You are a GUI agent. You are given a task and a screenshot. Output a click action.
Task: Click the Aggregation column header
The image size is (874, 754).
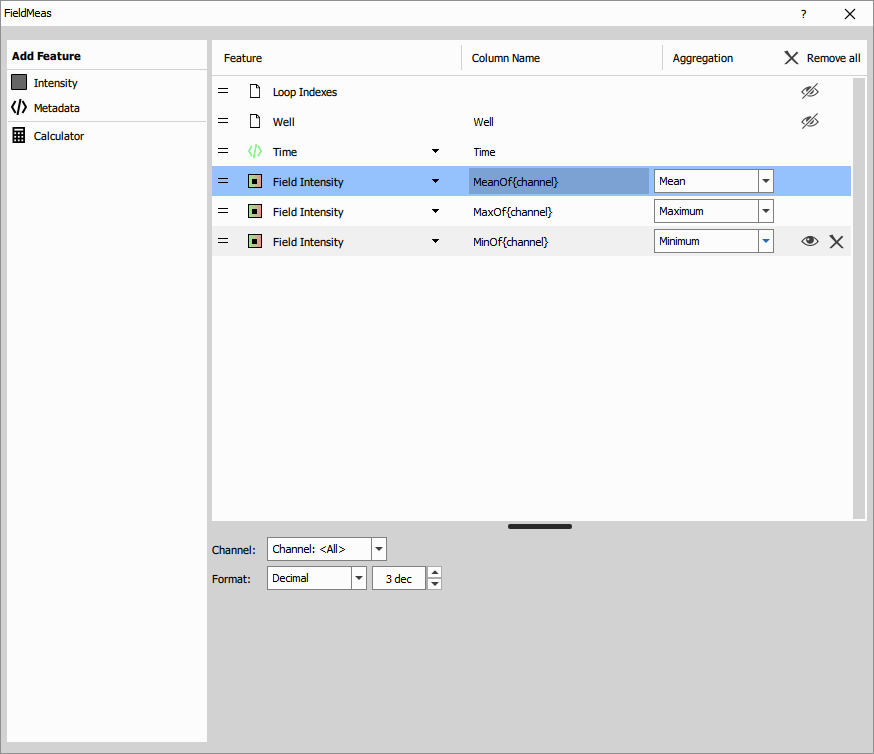tap(703, 58)
